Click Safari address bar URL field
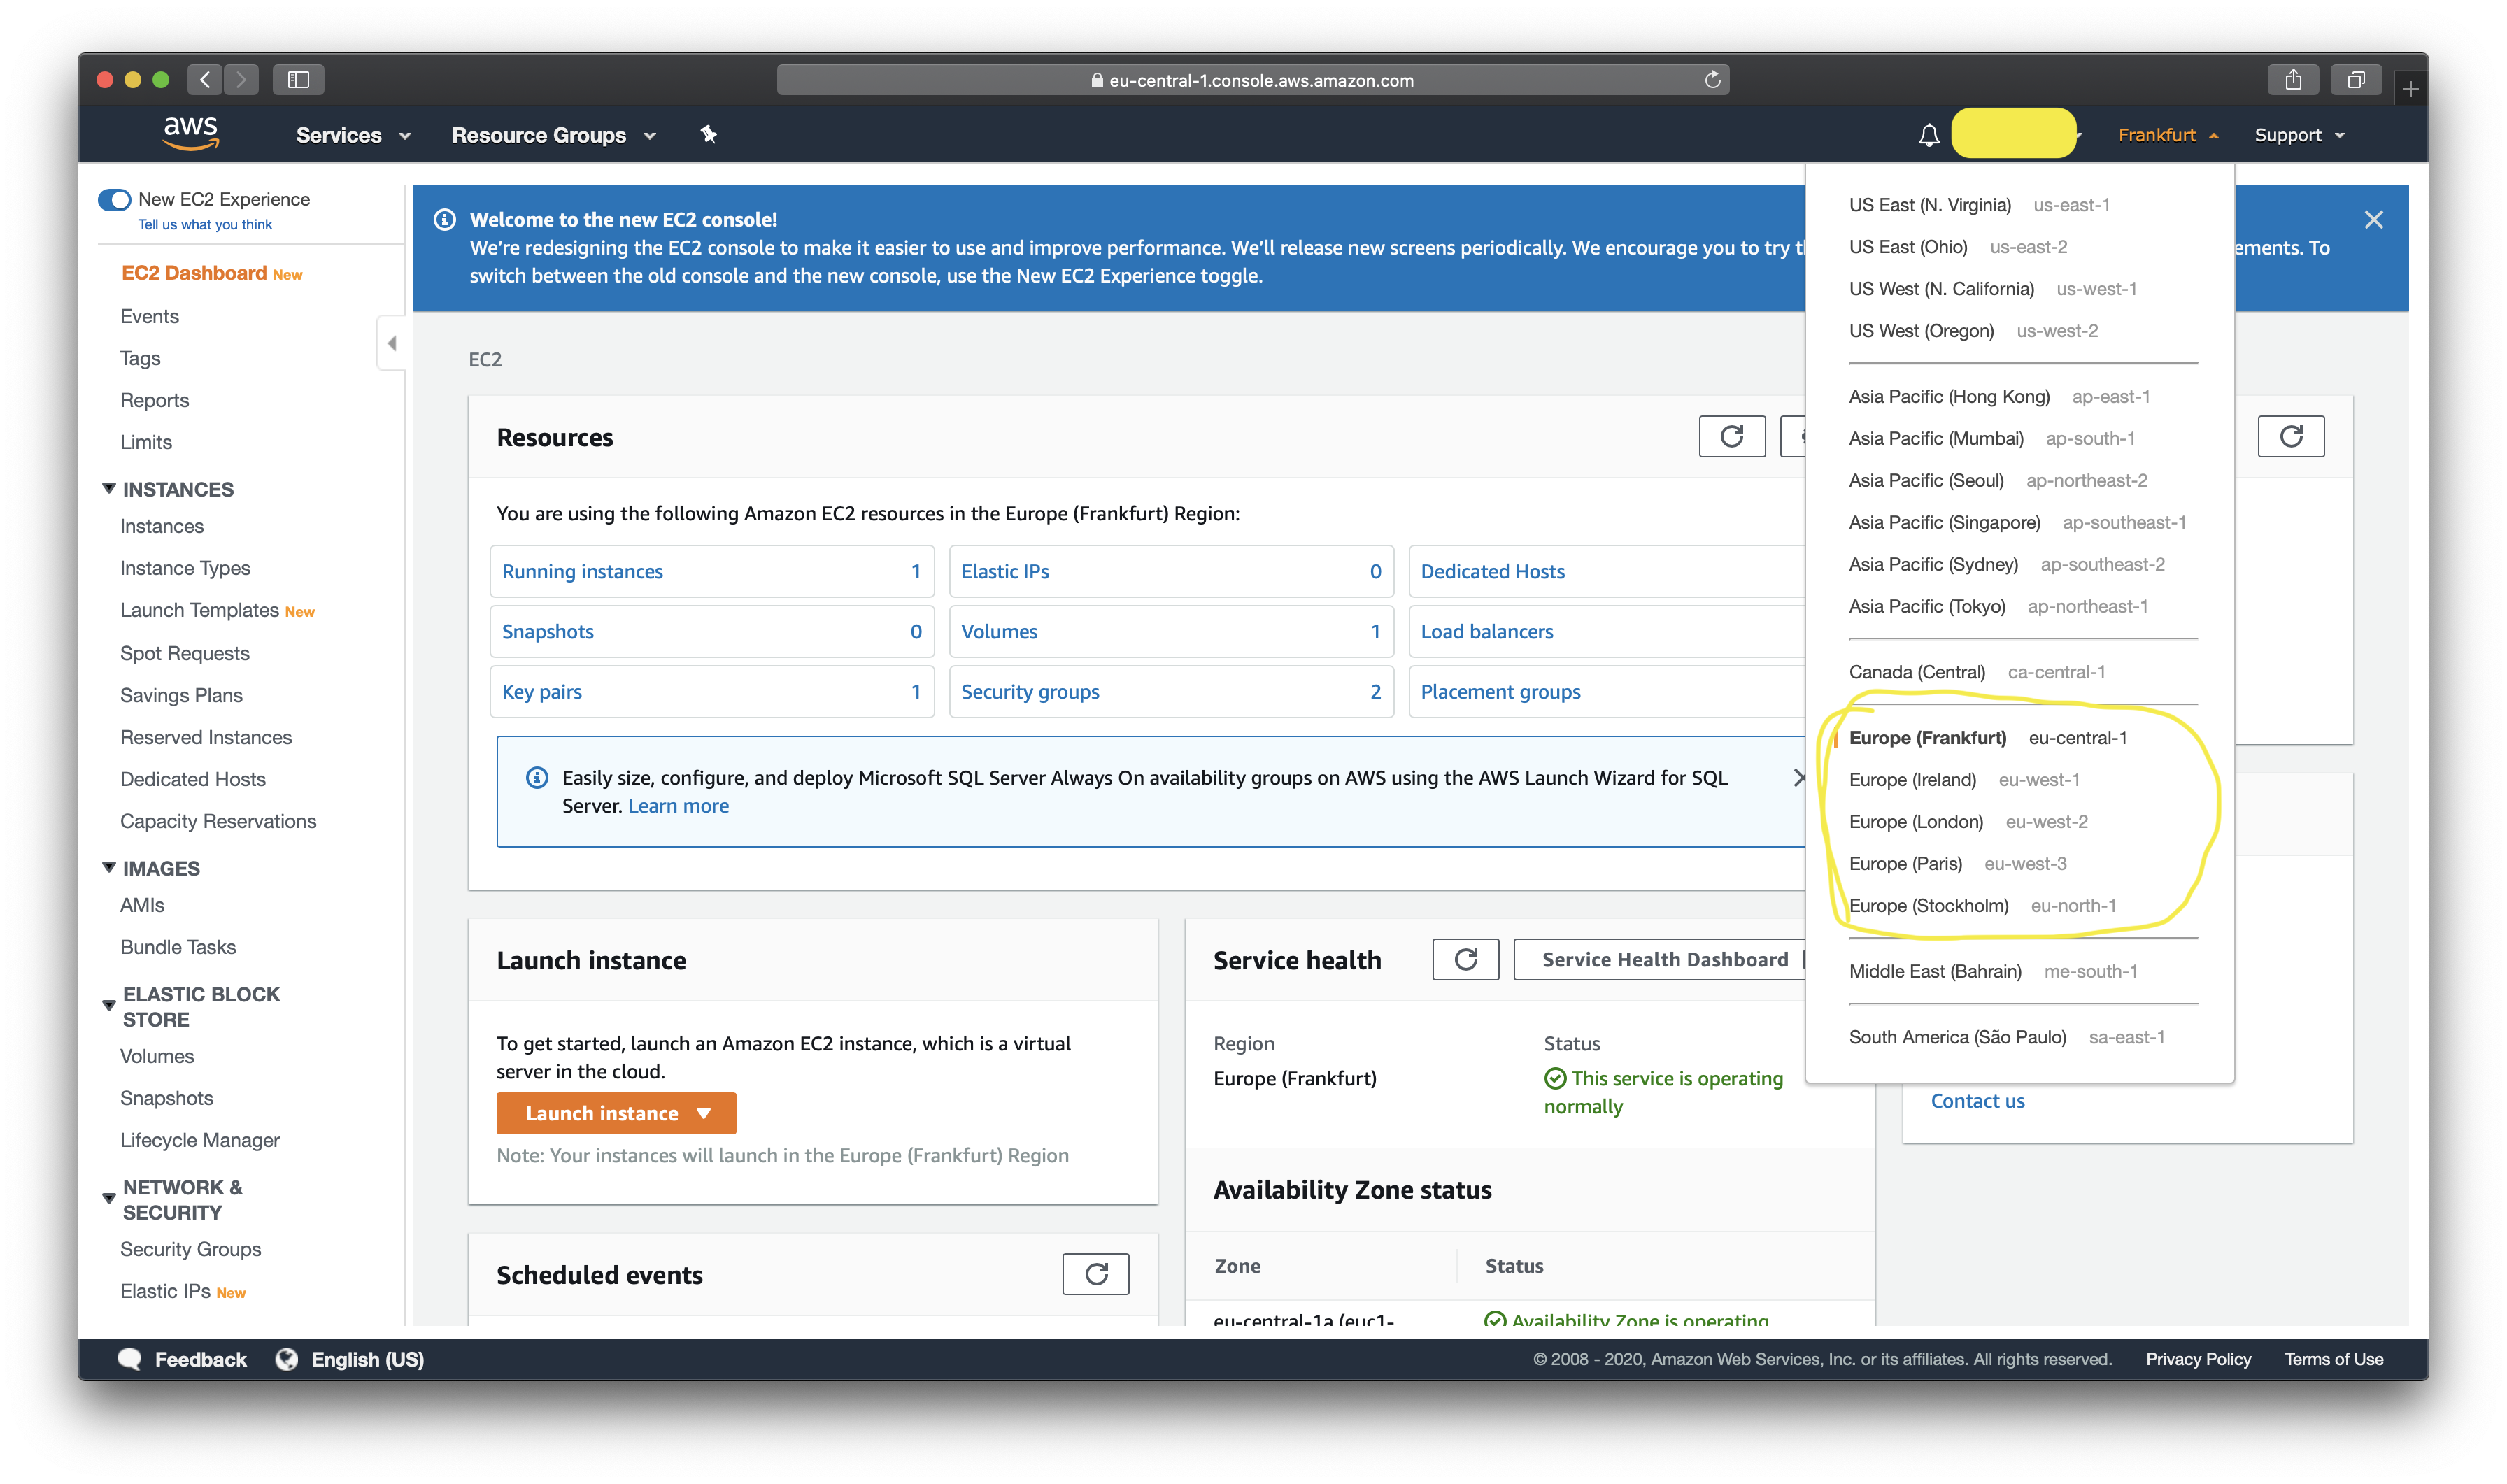Viewport: 2507px width, 1484px height. 1252,80
